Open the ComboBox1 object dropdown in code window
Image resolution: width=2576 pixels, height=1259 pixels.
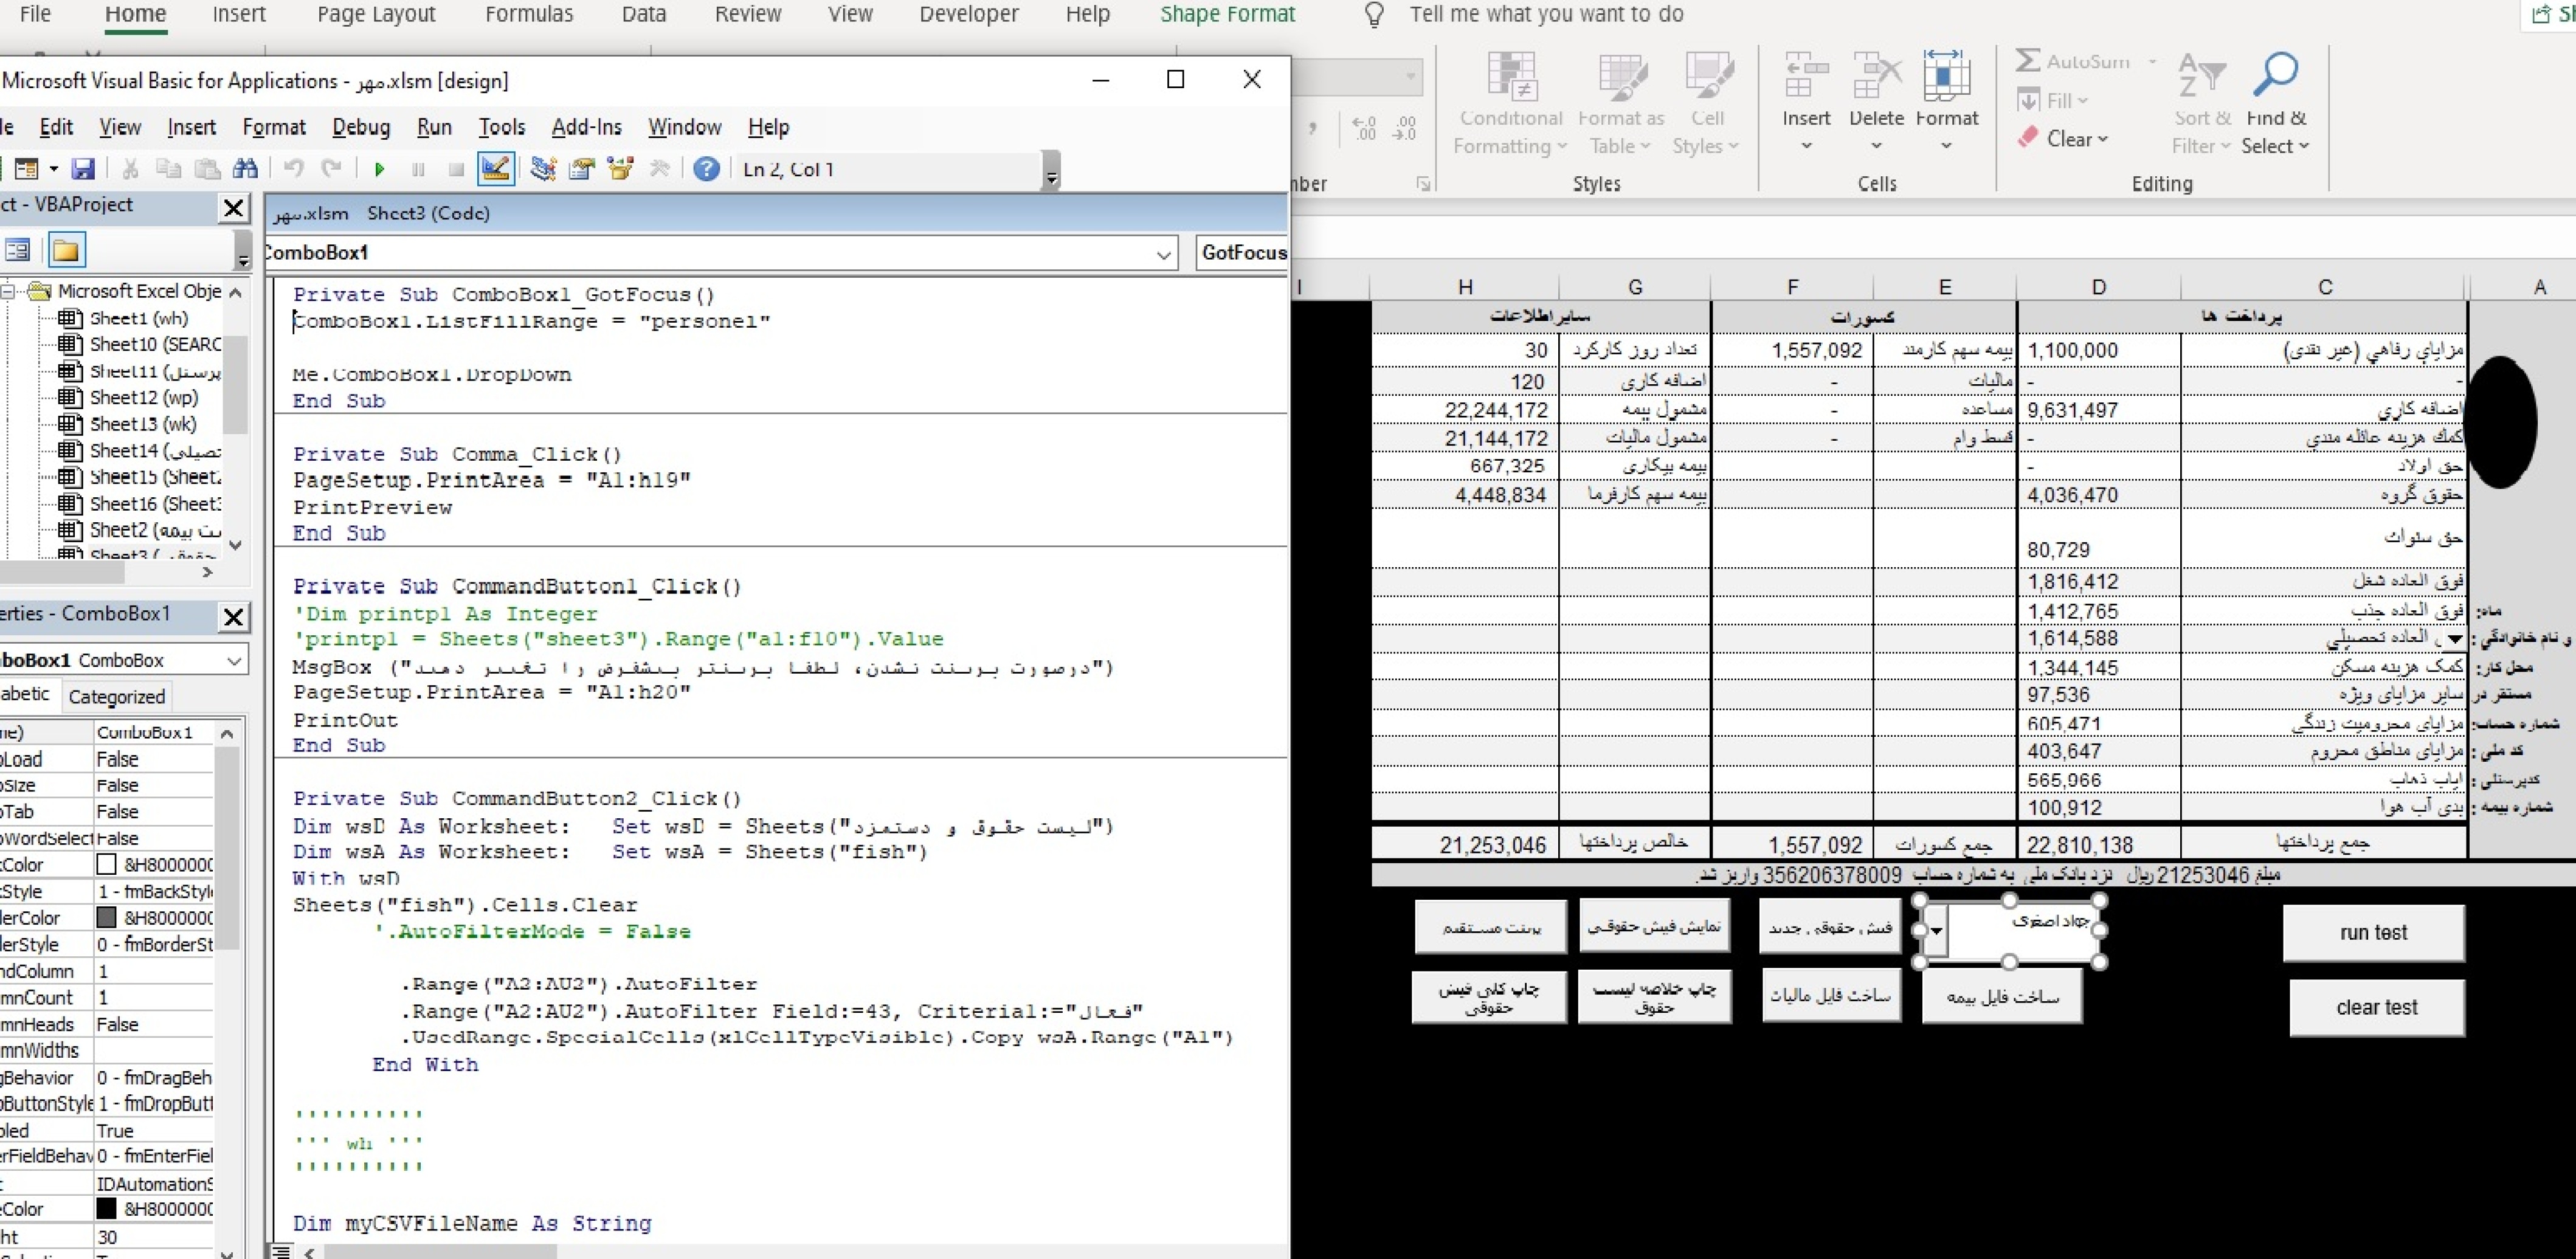(x=1163, y=254)
